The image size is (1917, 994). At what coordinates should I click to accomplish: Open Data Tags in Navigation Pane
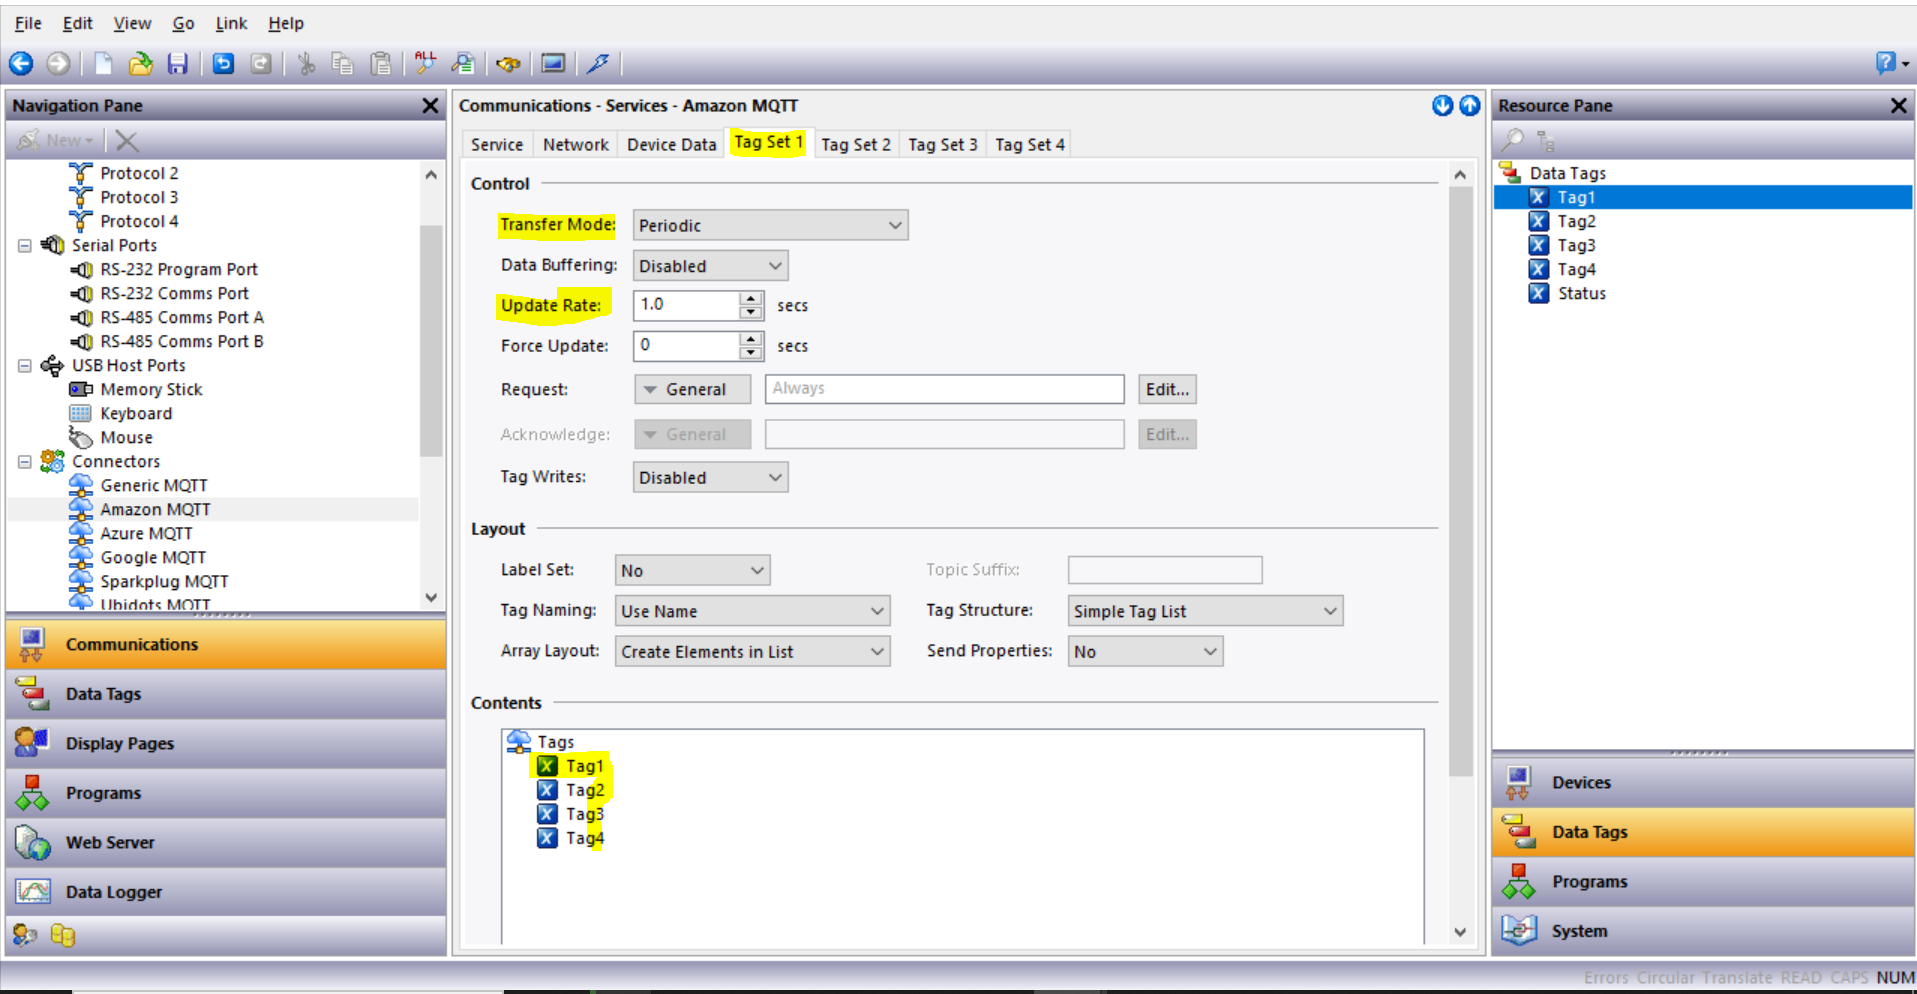coord(226,693)
